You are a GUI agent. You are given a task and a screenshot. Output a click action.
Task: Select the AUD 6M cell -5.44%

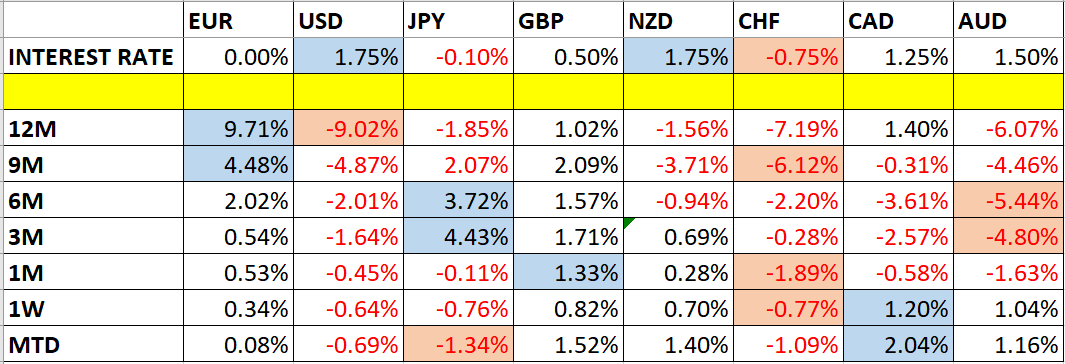click(1009, 200)
